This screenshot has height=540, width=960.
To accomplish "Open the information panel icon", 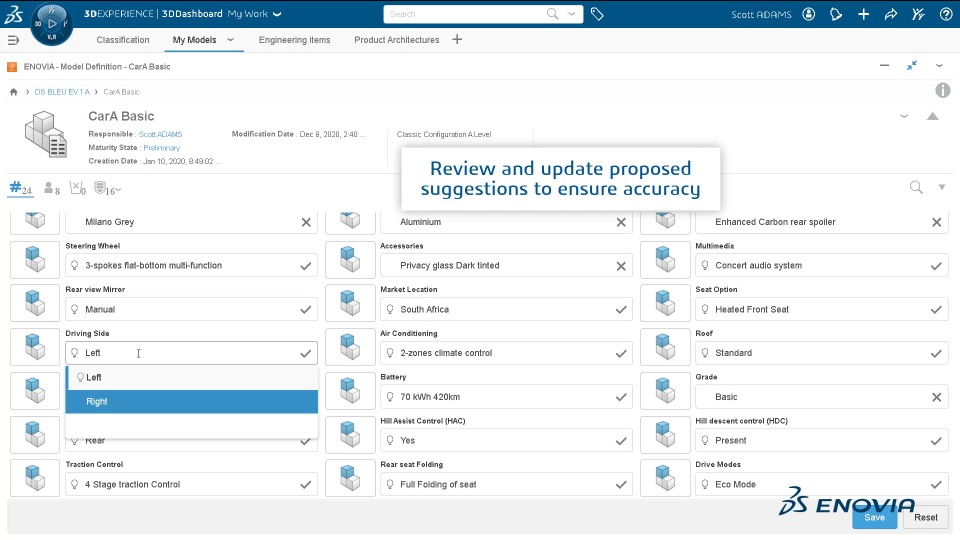I will pyautogui.click(x=943, y=91).
